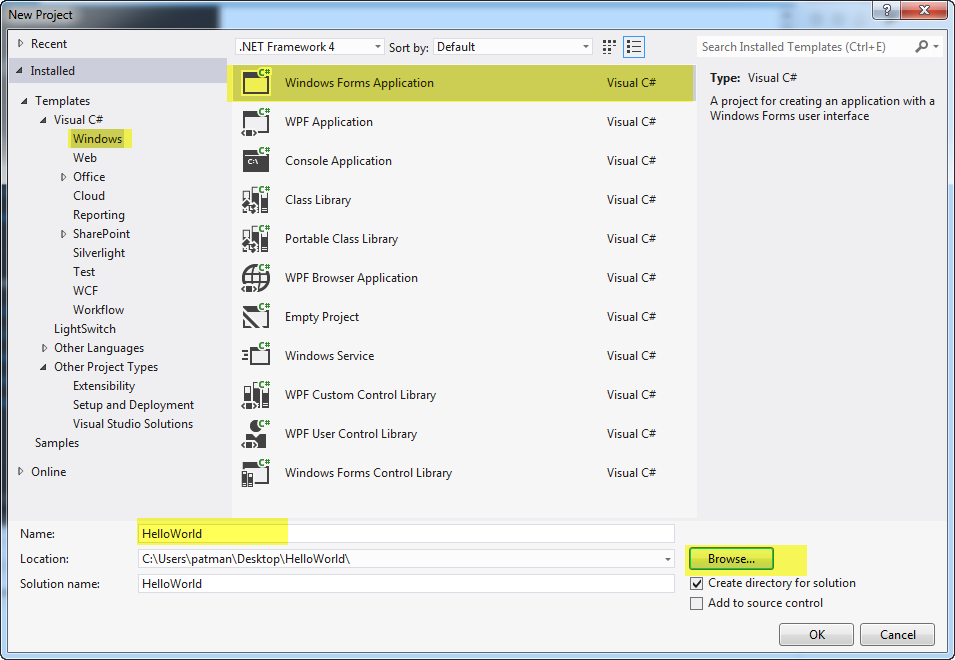Select Visual Studio Solutions project type
Viewport: 955px width, 660px height.
(x=133, y=424)
